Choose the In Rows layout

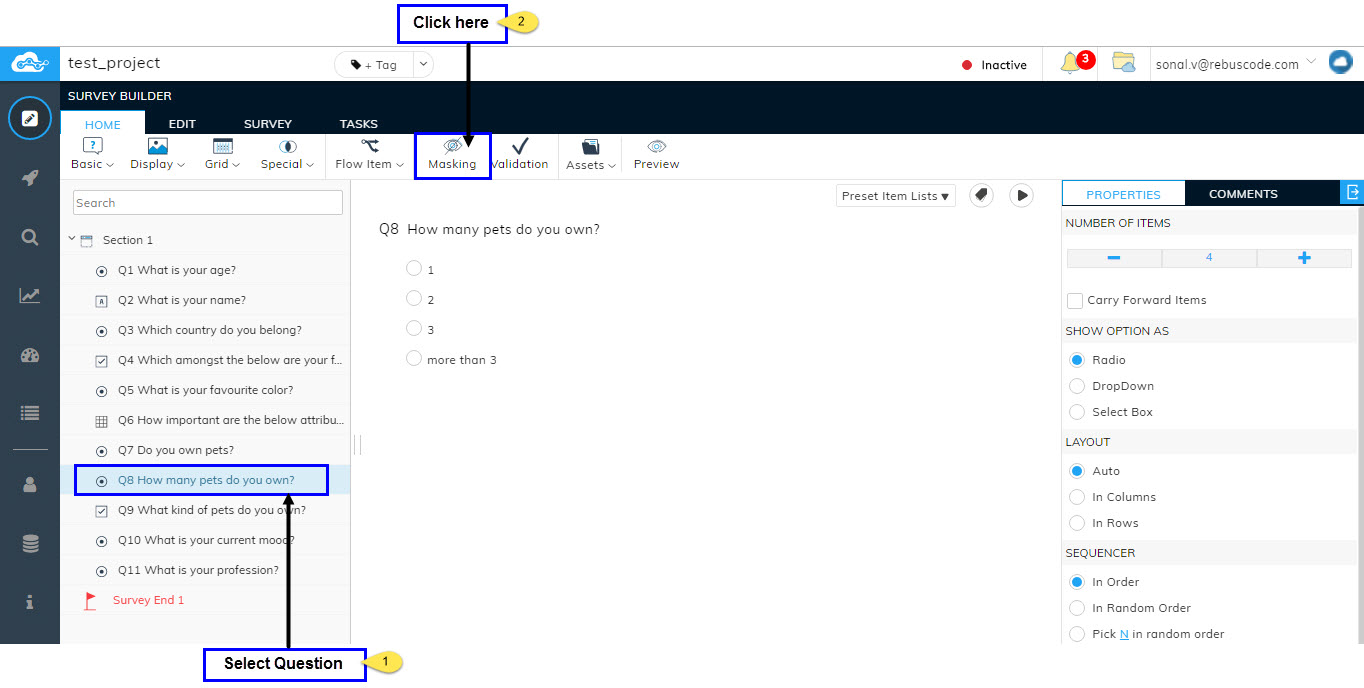(1077, 523)
